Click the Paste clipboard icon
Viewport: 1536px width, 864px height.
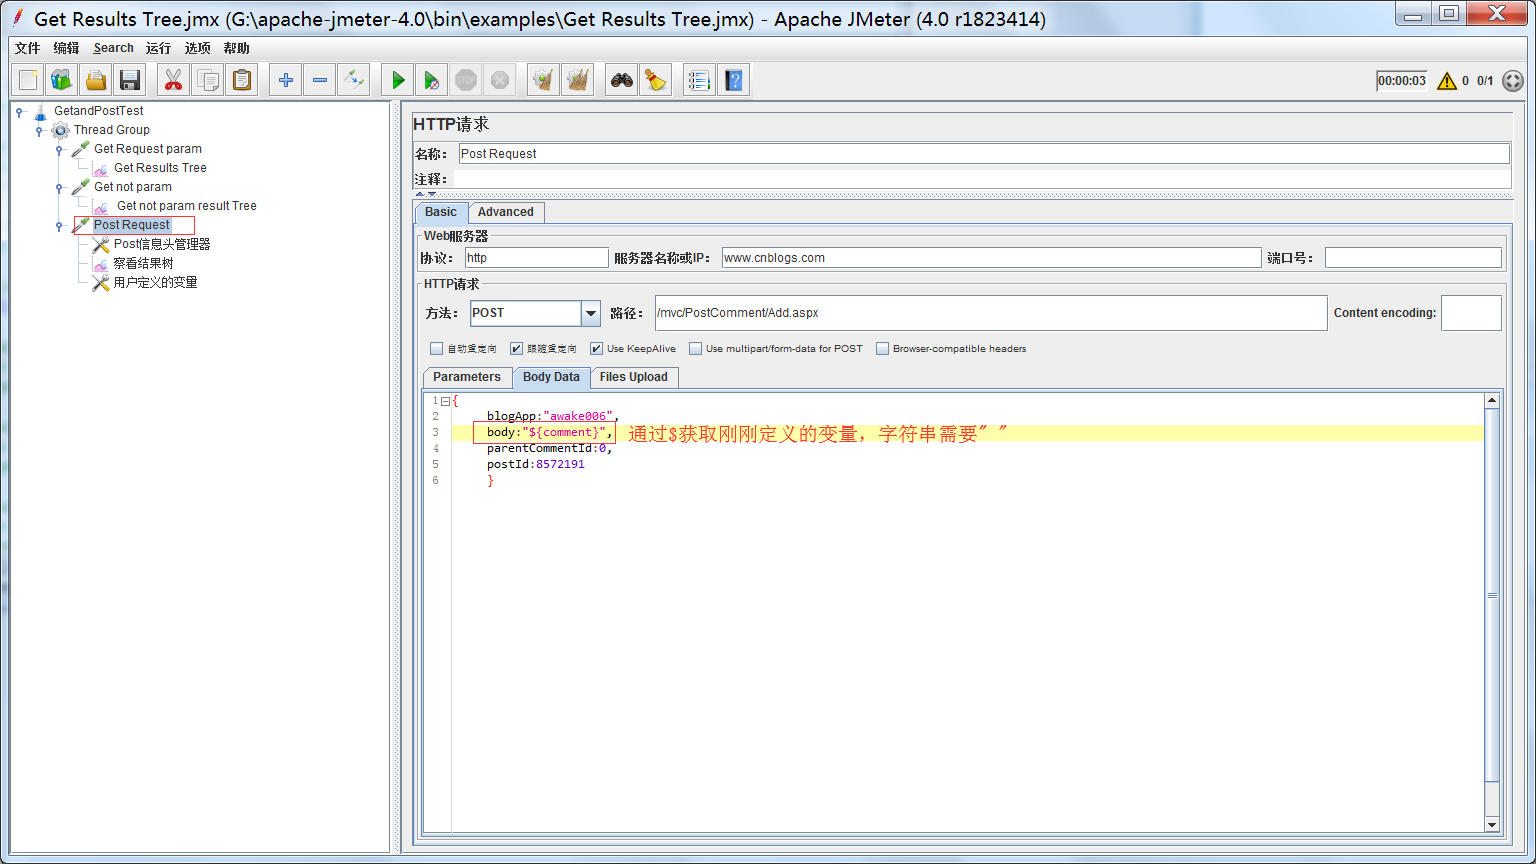[242, 80]
